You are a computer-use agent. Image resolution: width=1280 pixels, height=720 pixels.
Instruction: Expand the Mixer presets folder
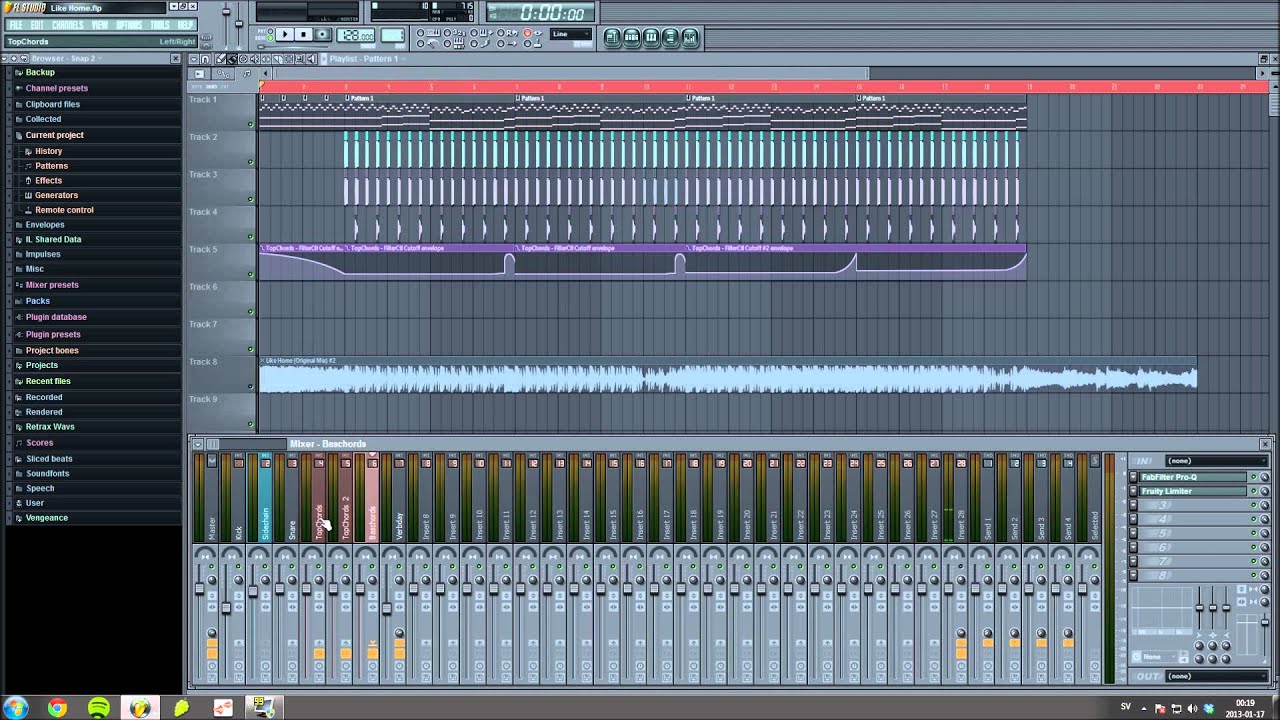52,285
